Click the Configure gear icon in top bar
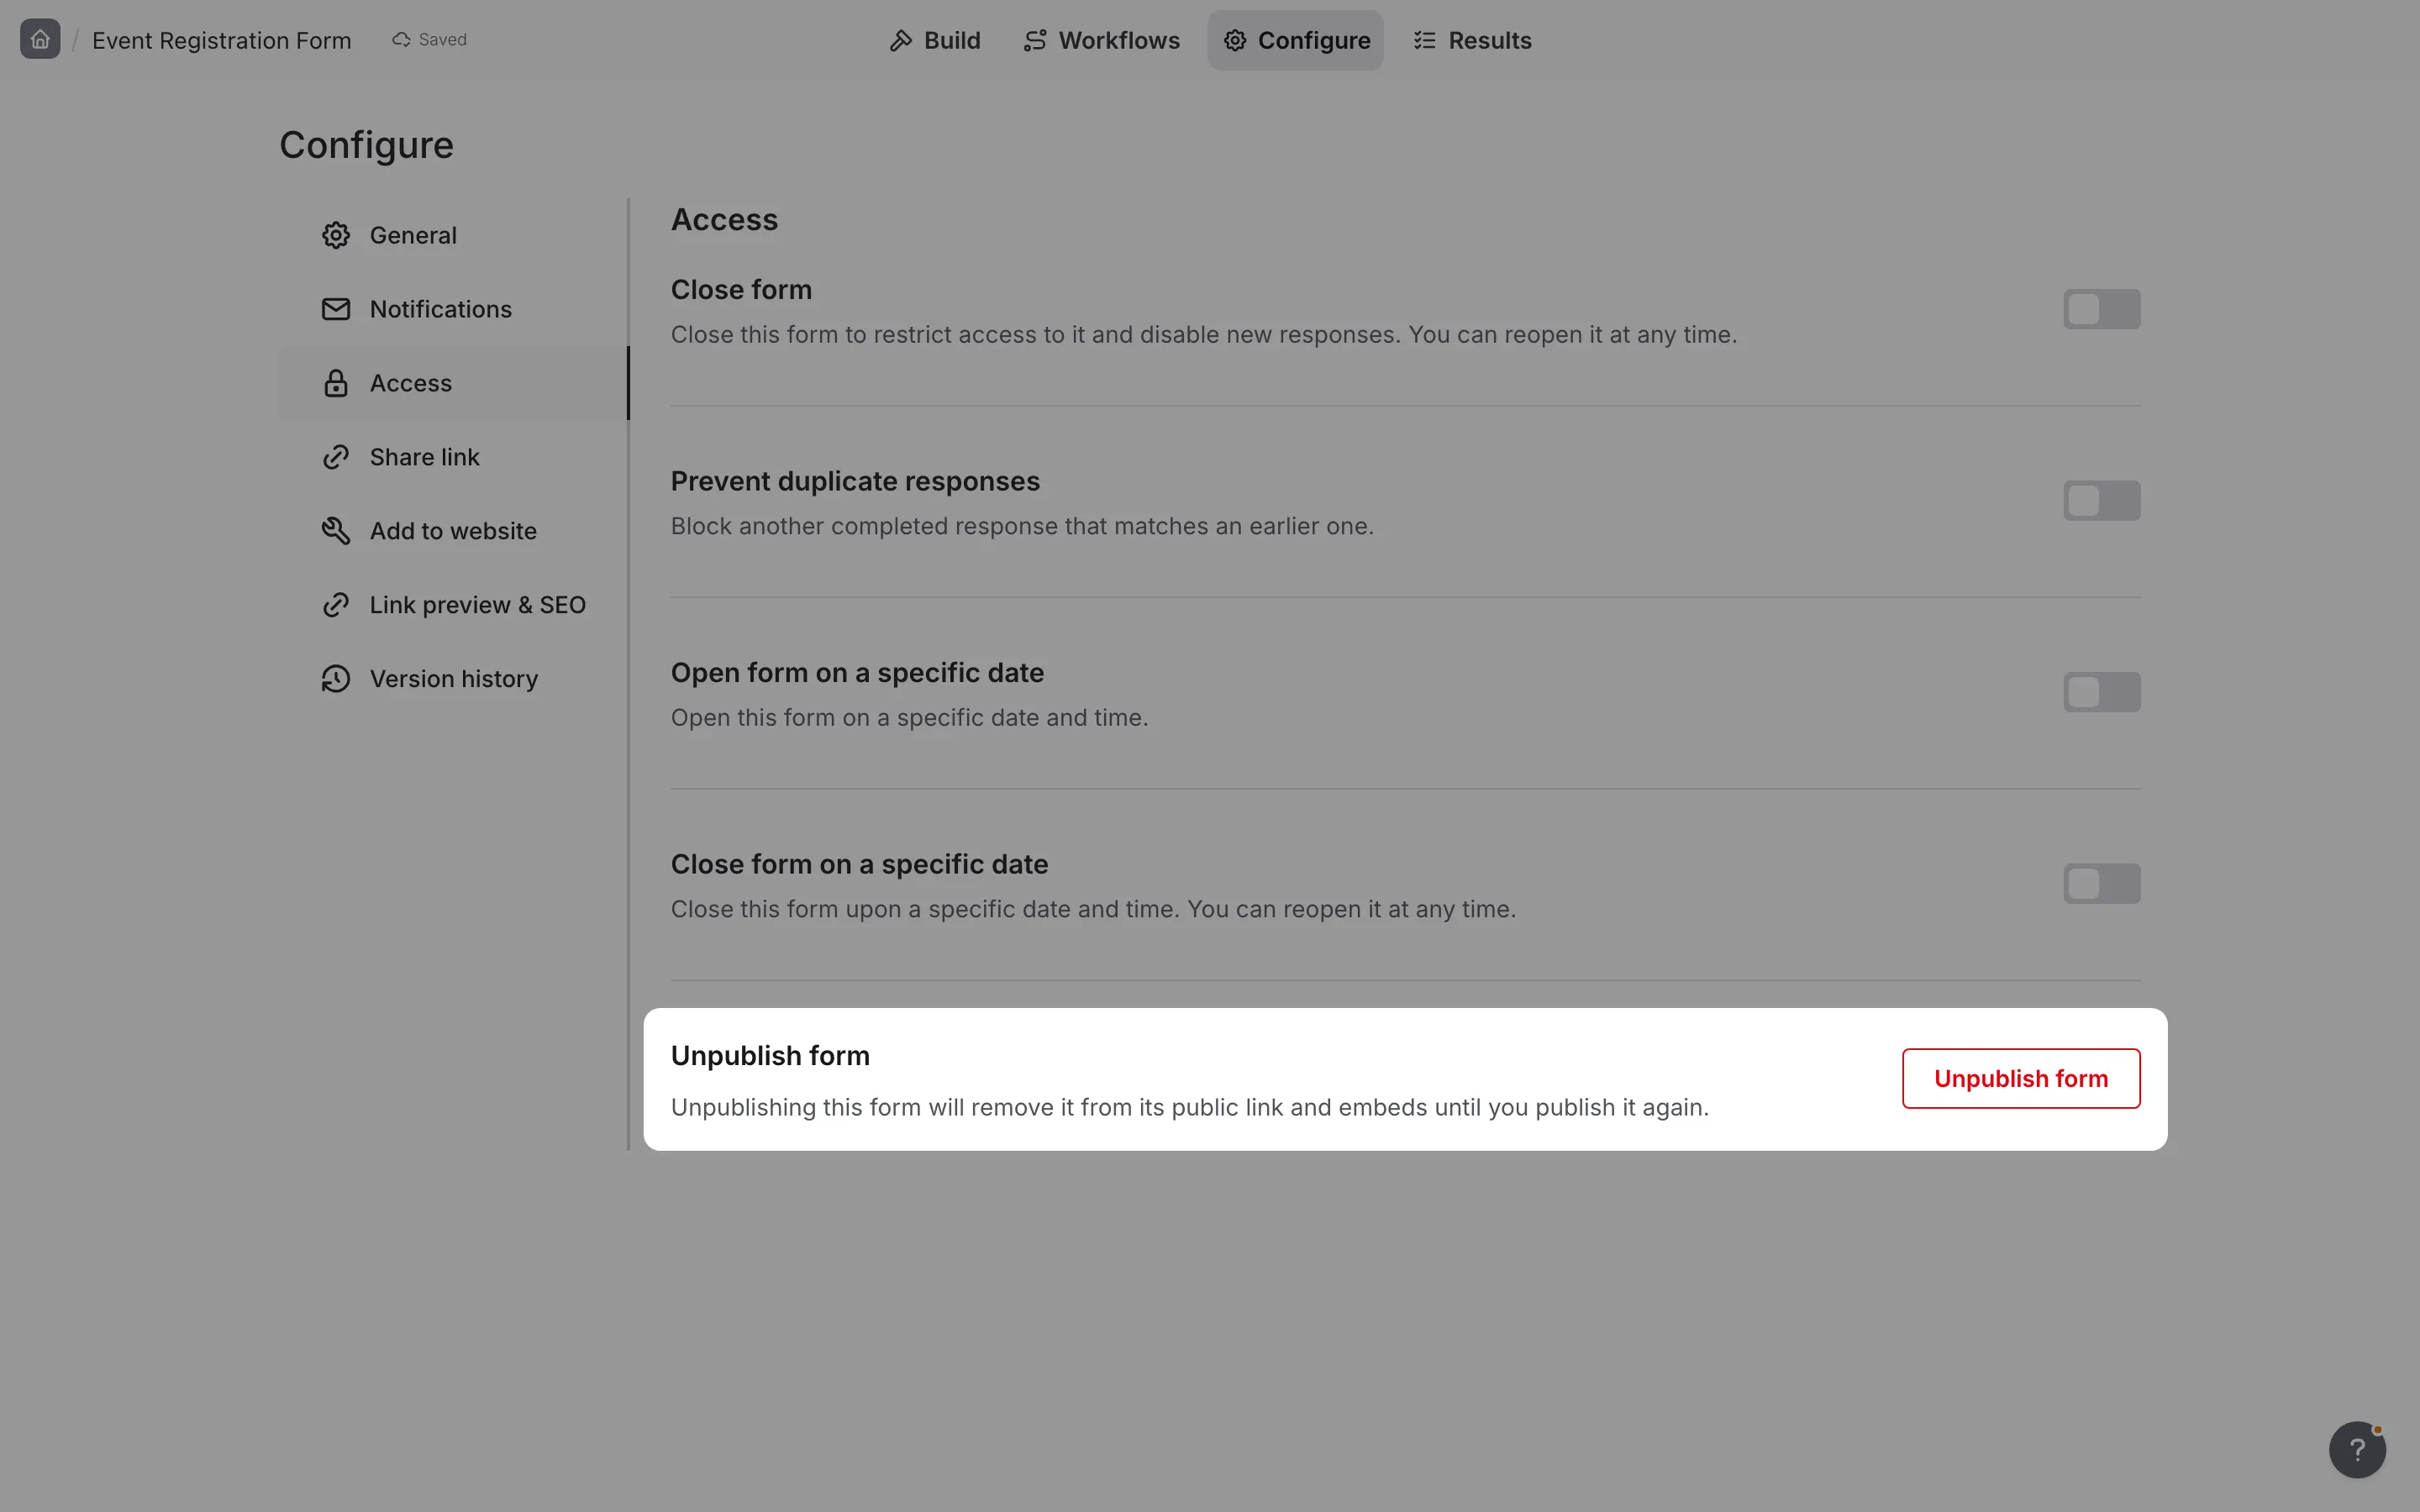 point(1235,40)
